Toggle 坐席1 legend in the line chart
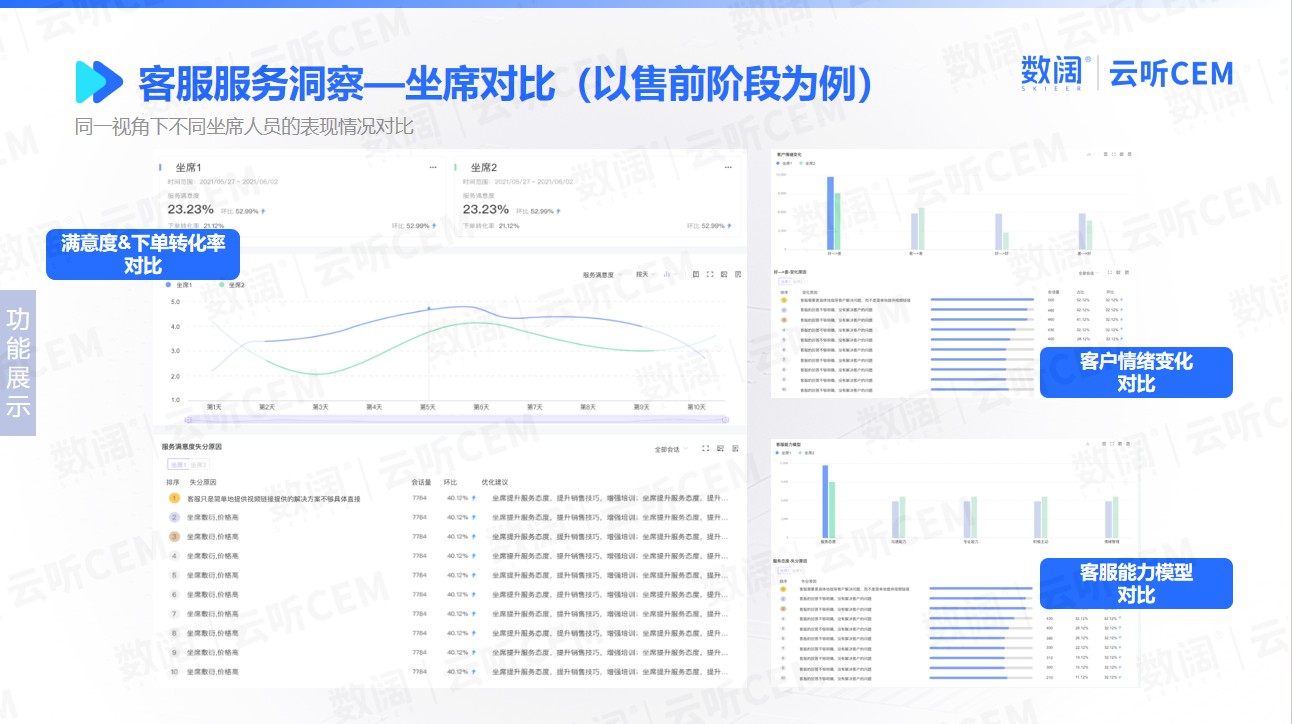This screenshot has height=724, width=1292. 181,285
